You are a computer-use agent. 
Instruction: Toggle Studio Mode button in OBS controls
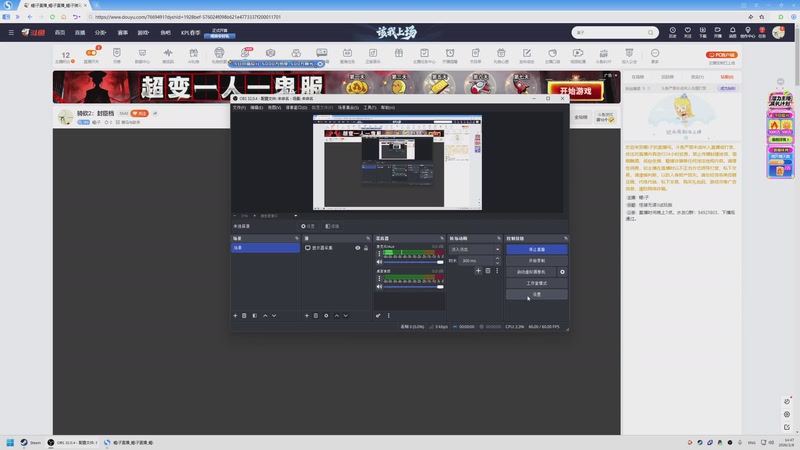click(537, 283)
